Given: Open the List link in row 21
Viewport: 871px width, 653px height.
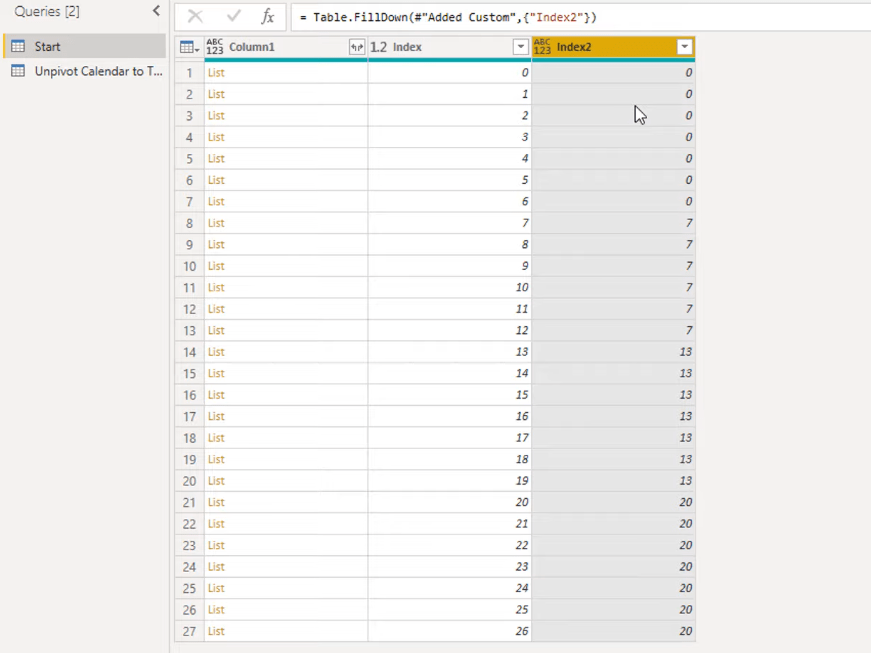Looking at the screenshot, I should (x=216, y=502).
